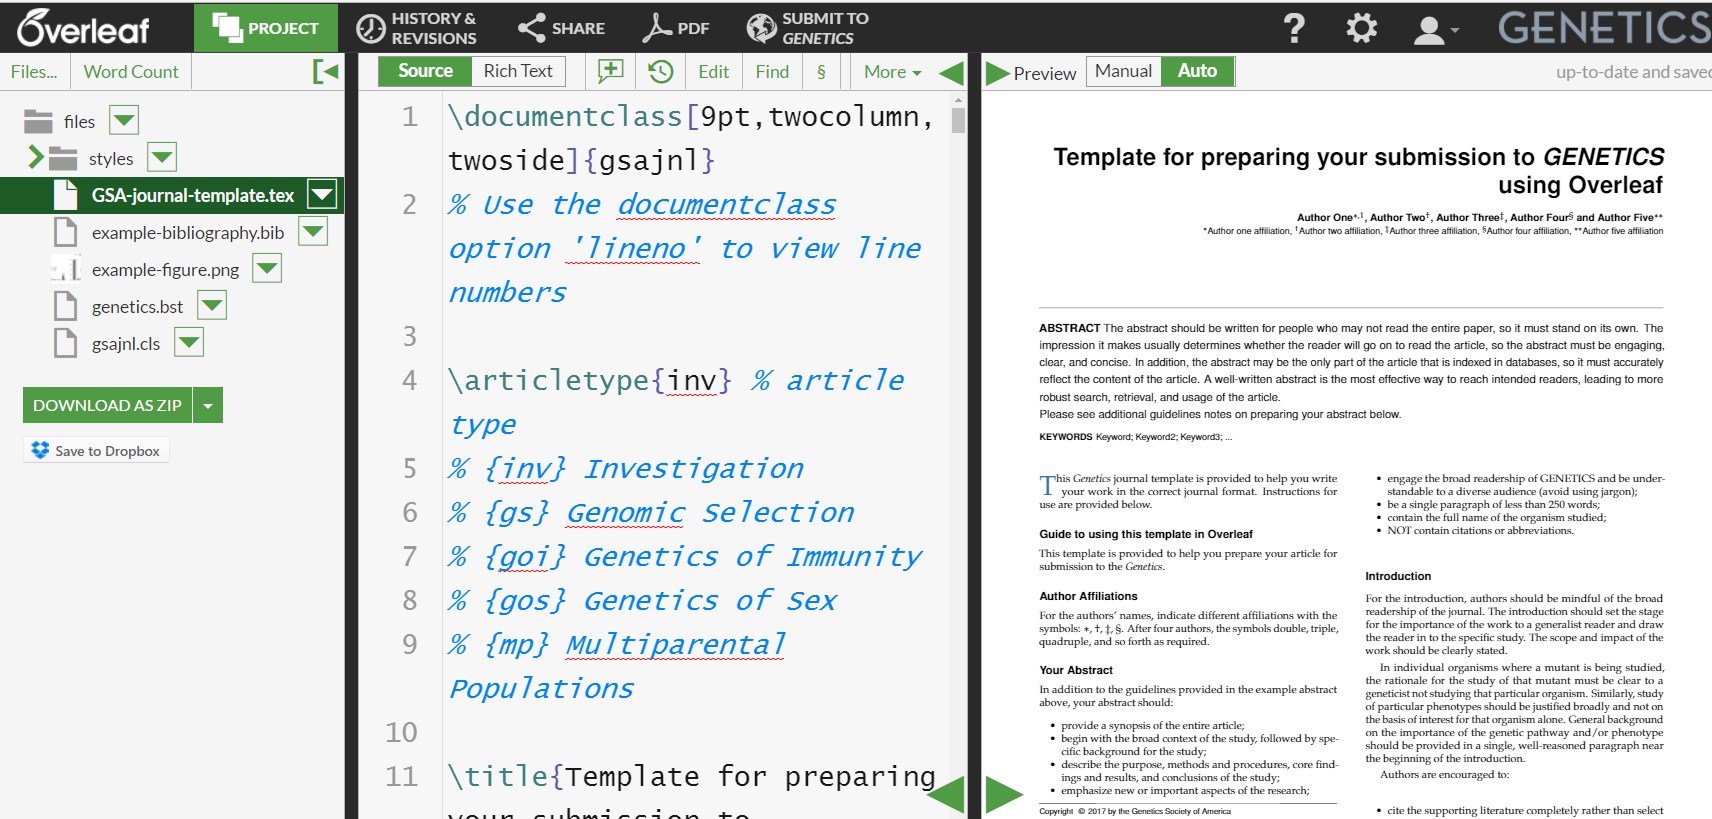The image size is (1712, 819).
Task: Click the editor vertical scrollbar thumb
Action: click(x=958, y=120)
